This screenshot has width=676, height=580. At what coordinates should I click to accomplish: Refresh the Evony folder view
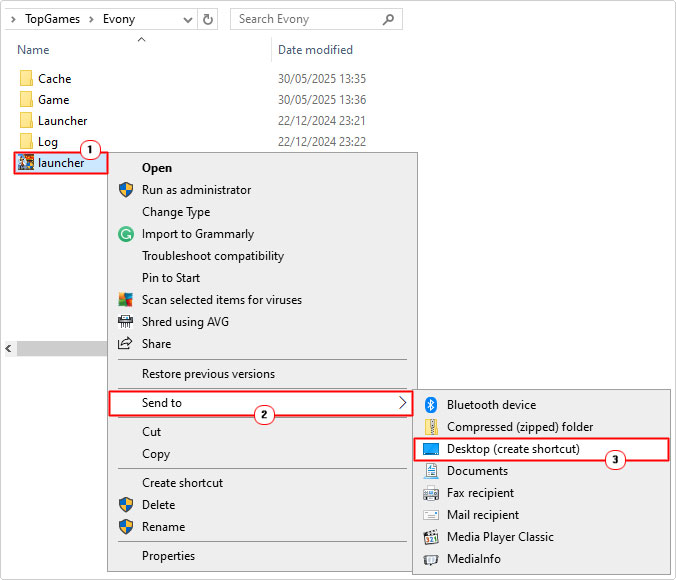point(208,19)
